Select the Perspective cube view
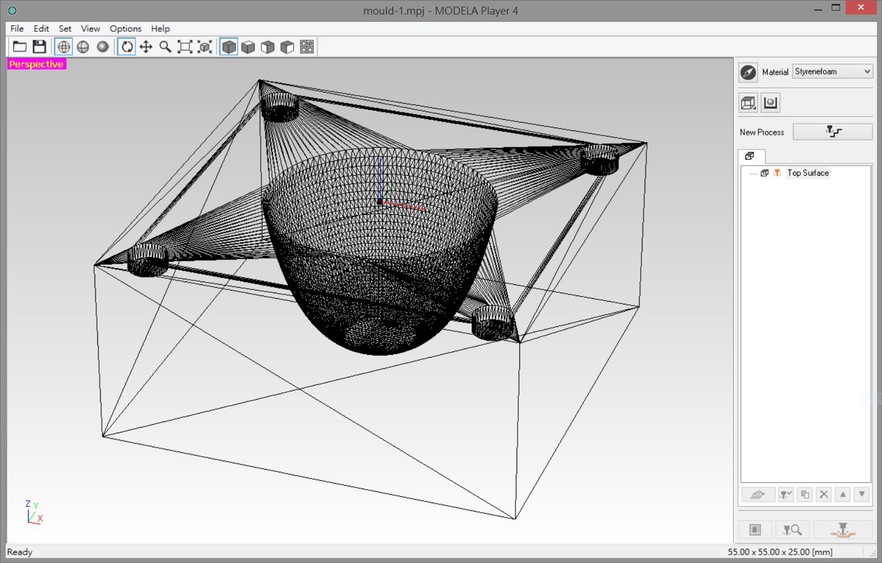The image size is (882, 563). pyautogui.click(x=228, y=47)
